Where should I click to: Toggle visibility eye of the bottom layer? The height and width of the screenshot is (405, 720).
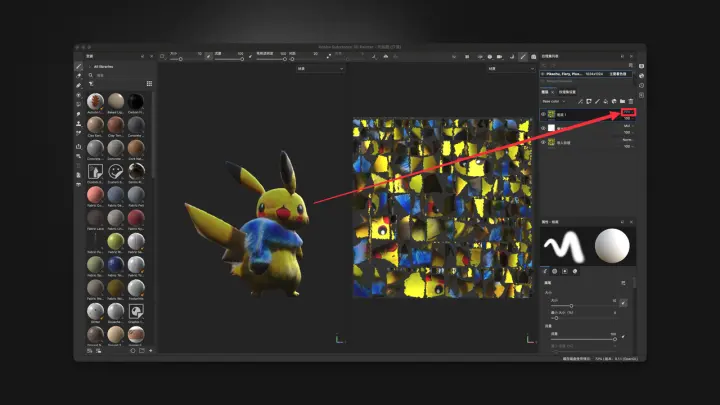click(x=544, y=143)
